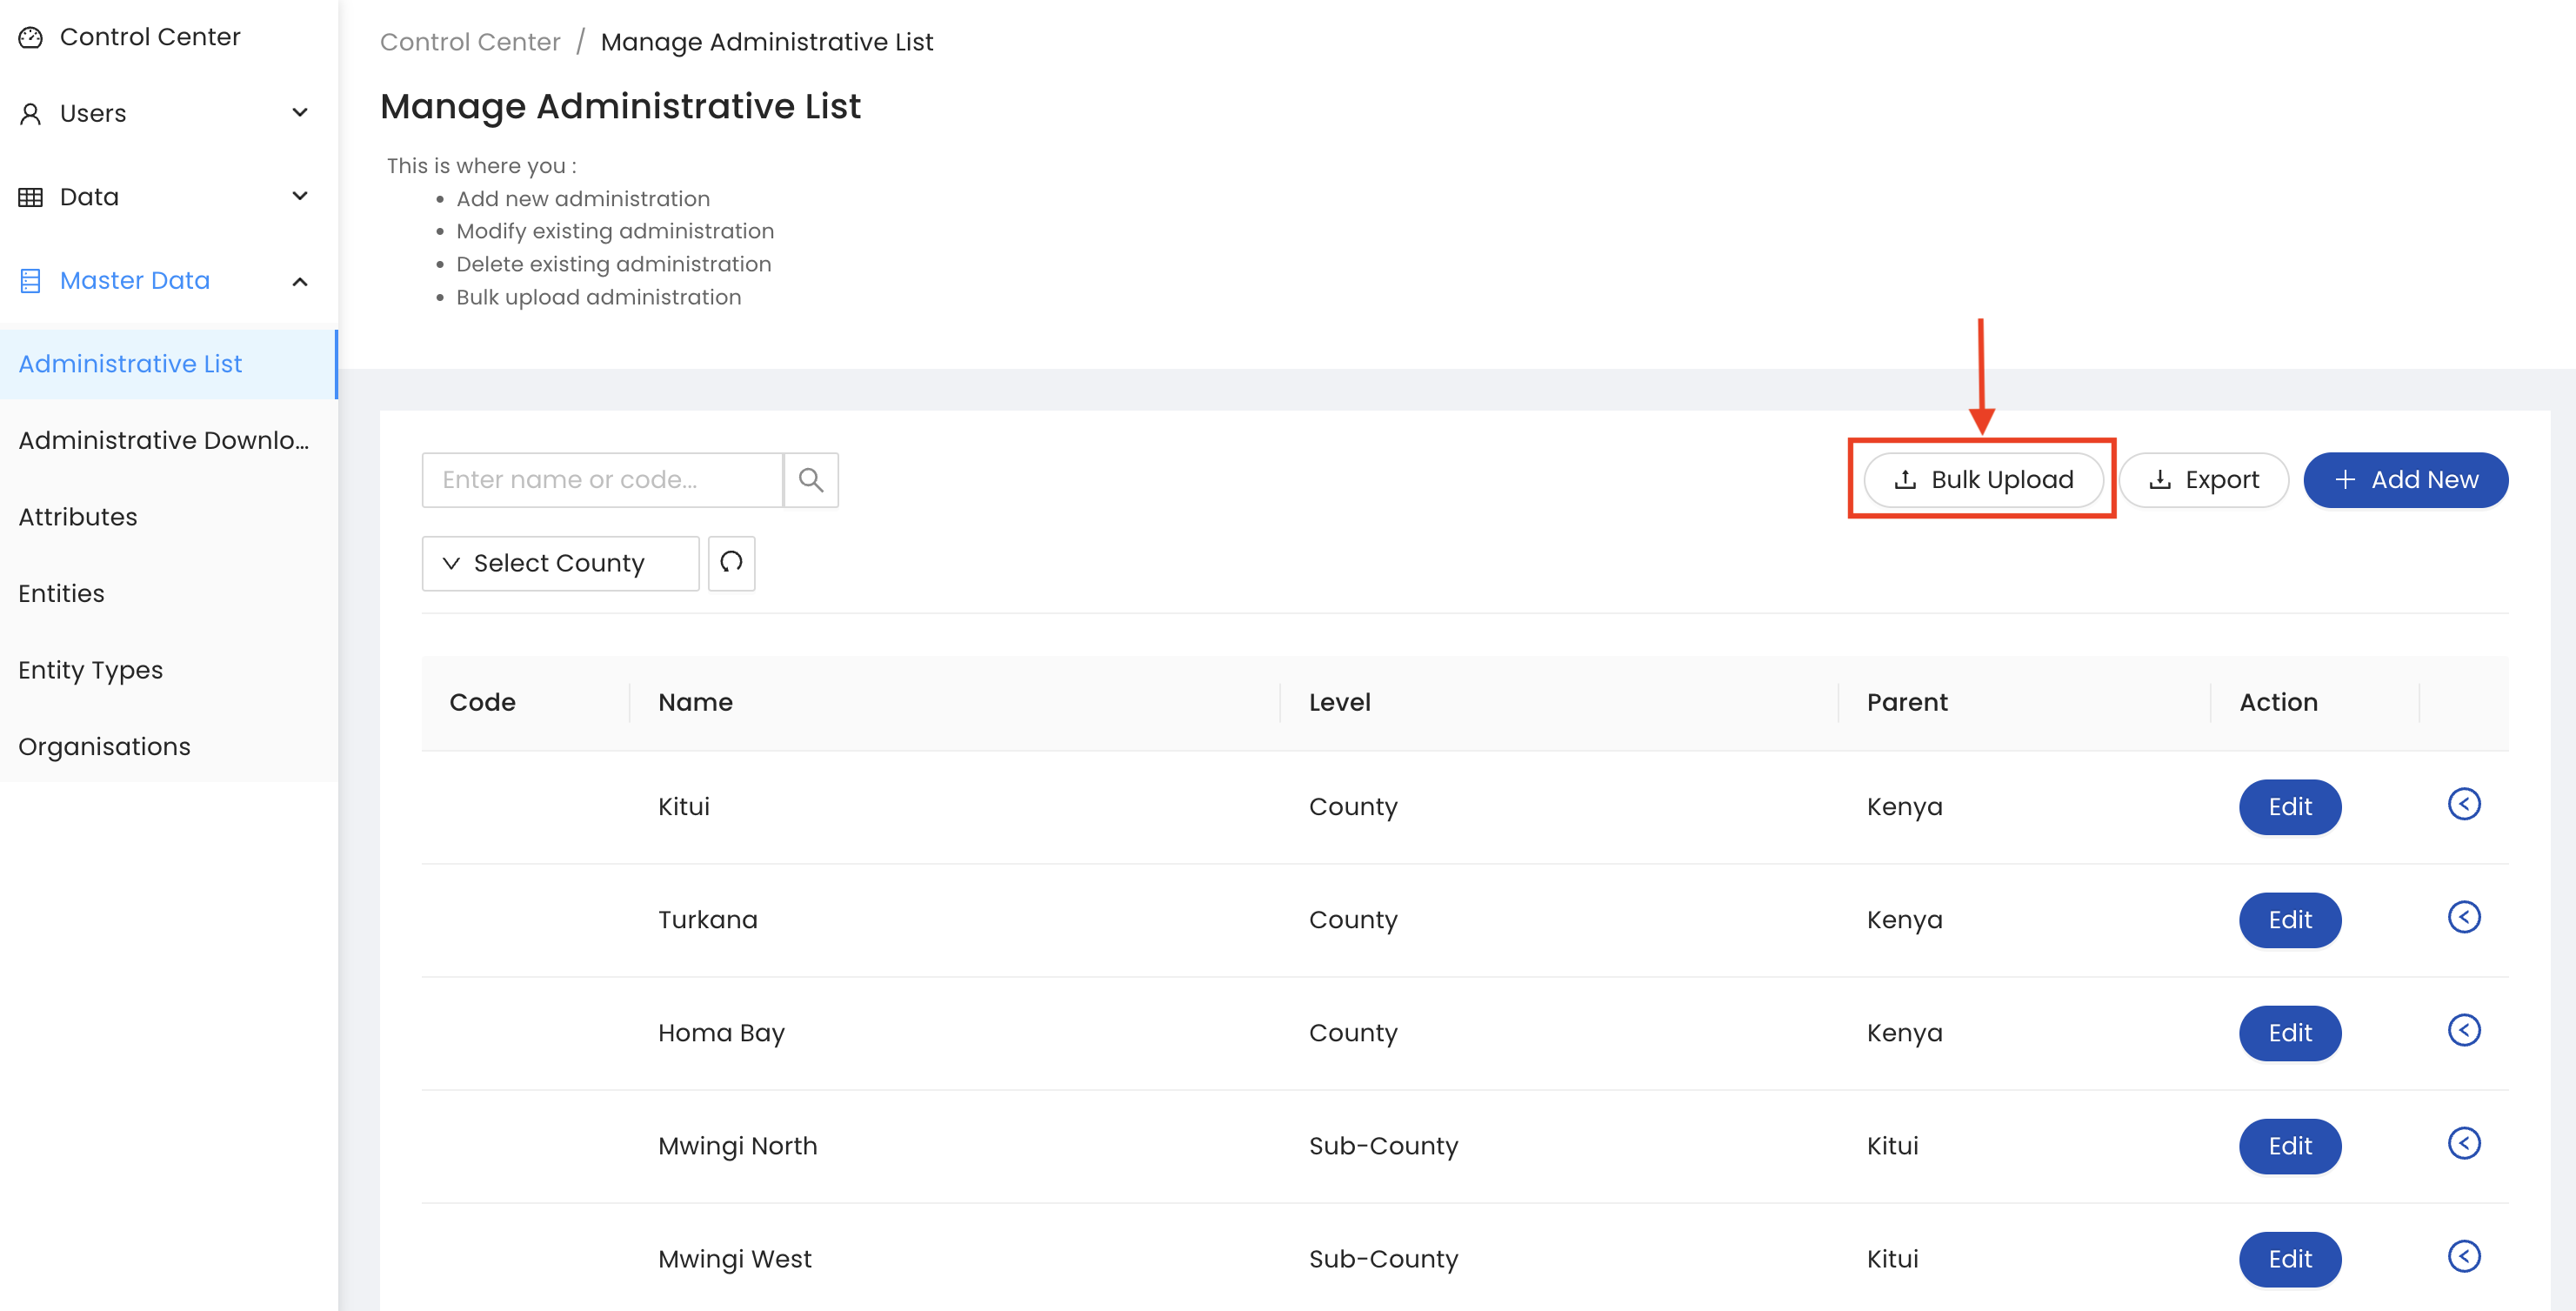The height and width of the screenshot is (1311, 2576).
Task: Click the Control Center dashboard icon
Action: coord(31,37)
